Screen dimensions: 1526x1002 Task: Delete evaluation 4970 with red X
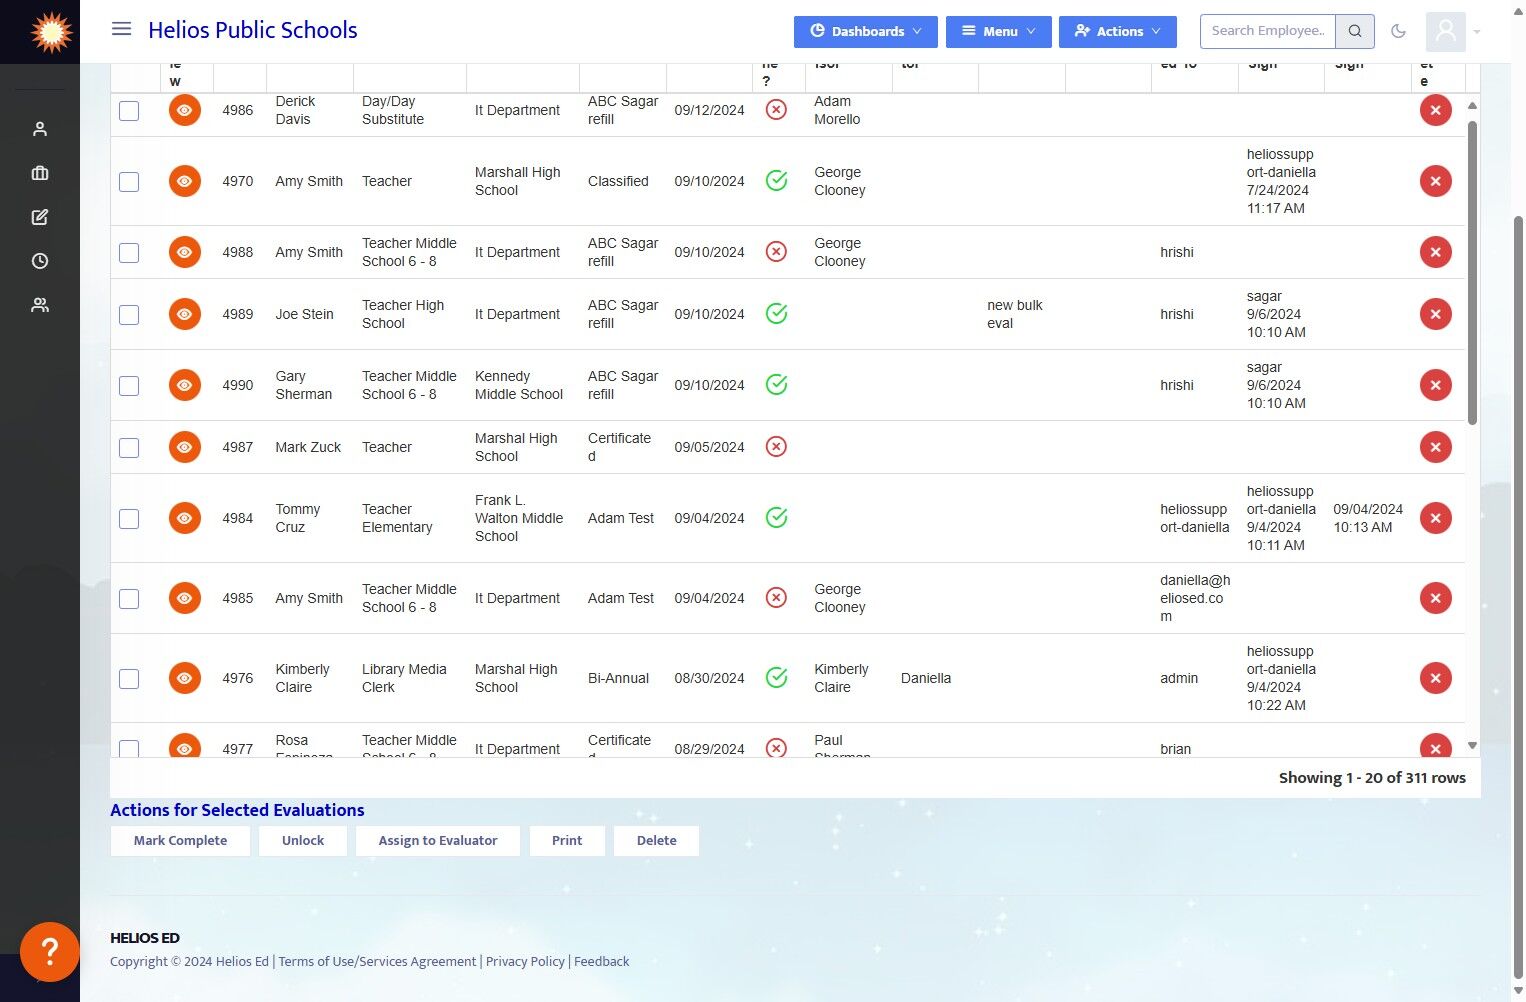(x=1436, y=181)
